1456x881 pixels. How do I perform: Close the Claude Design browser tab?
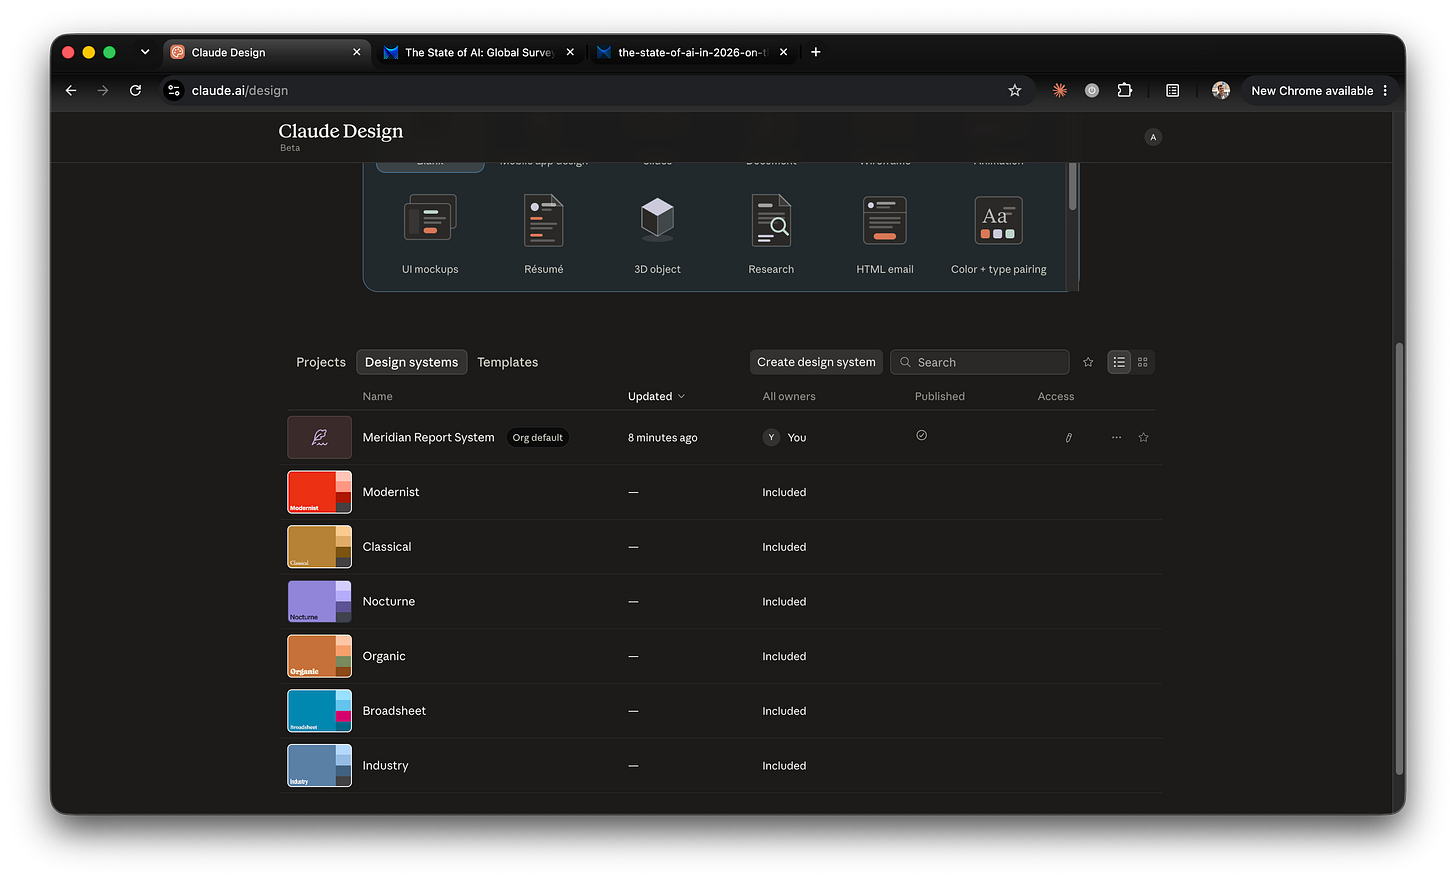pyautogui.click(x=357, y=52)
